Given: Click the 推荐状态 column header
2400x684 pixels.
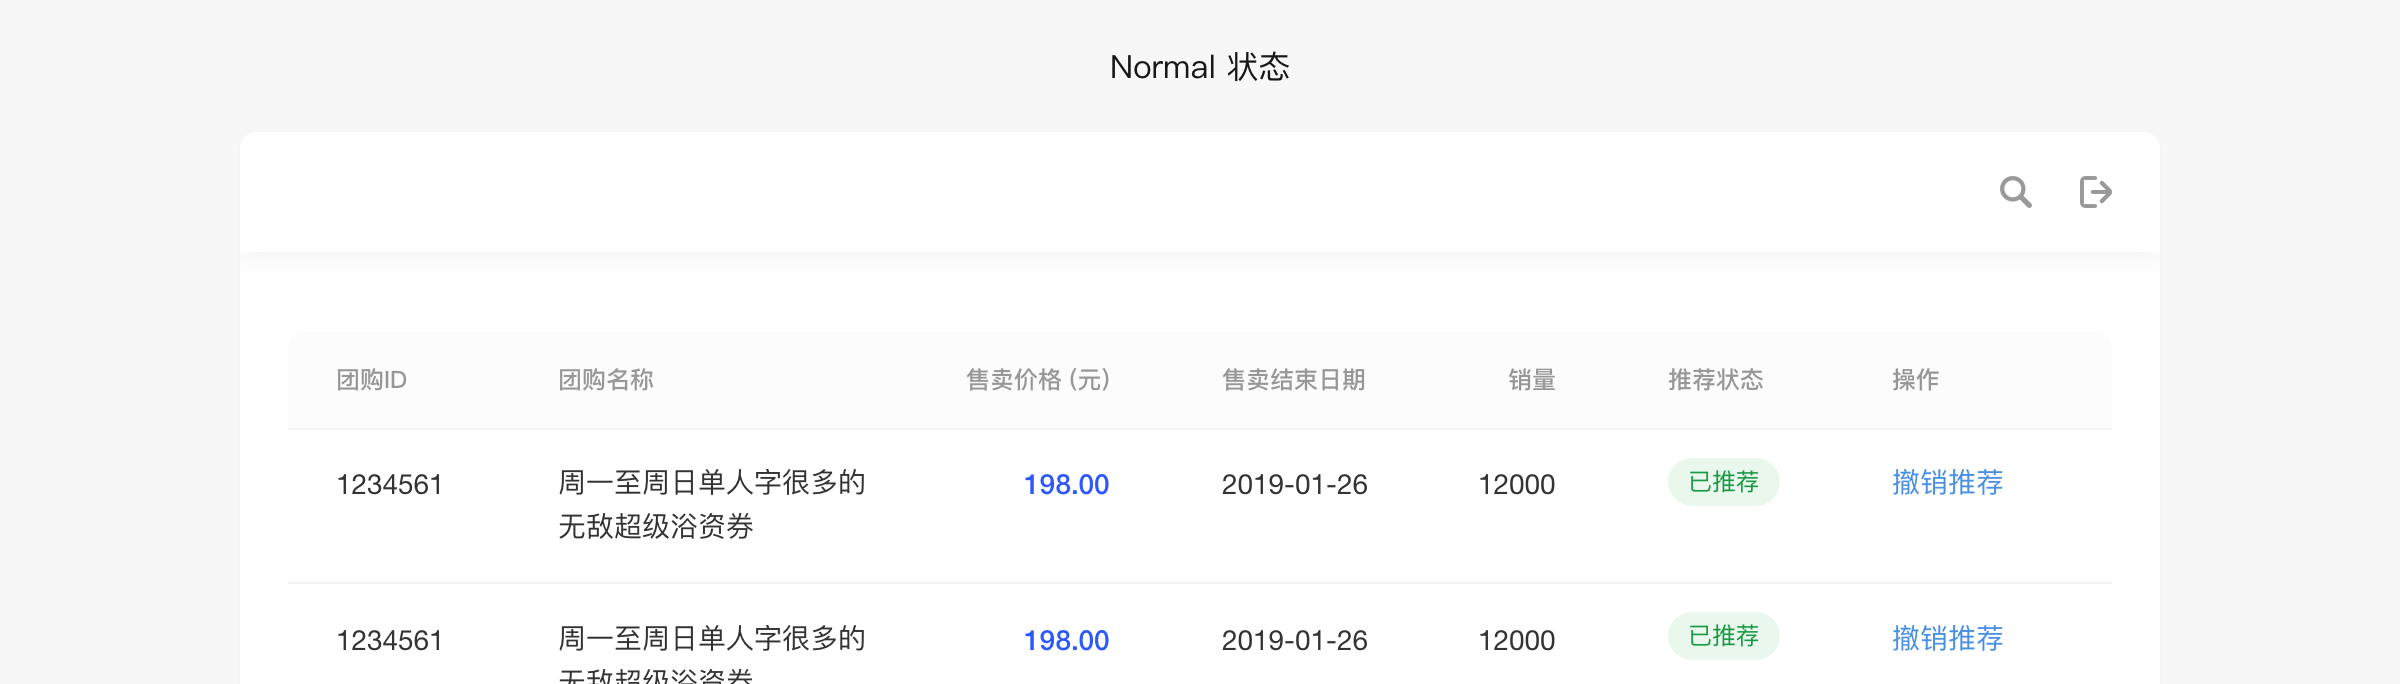Looking at the screenshot, I should click(1715, 380).
